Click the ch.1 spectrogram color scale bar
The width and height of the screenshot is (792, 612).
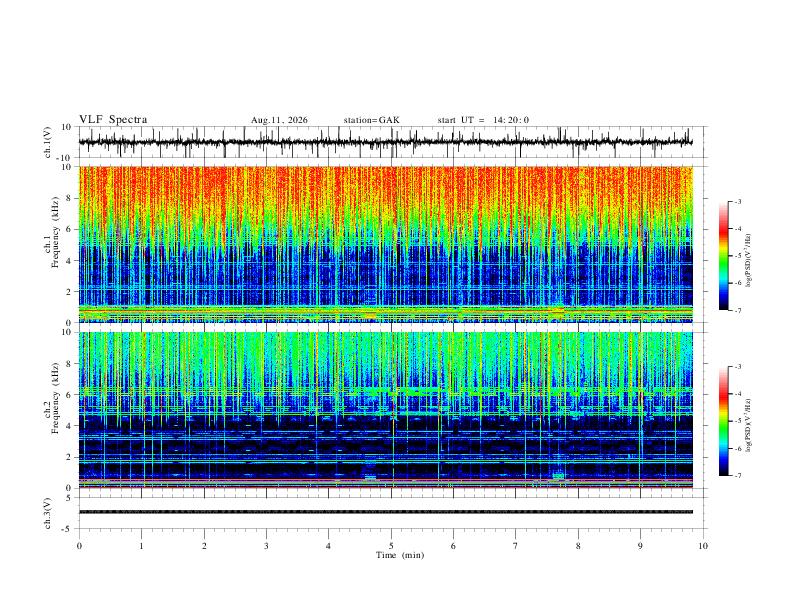point(723,256)
